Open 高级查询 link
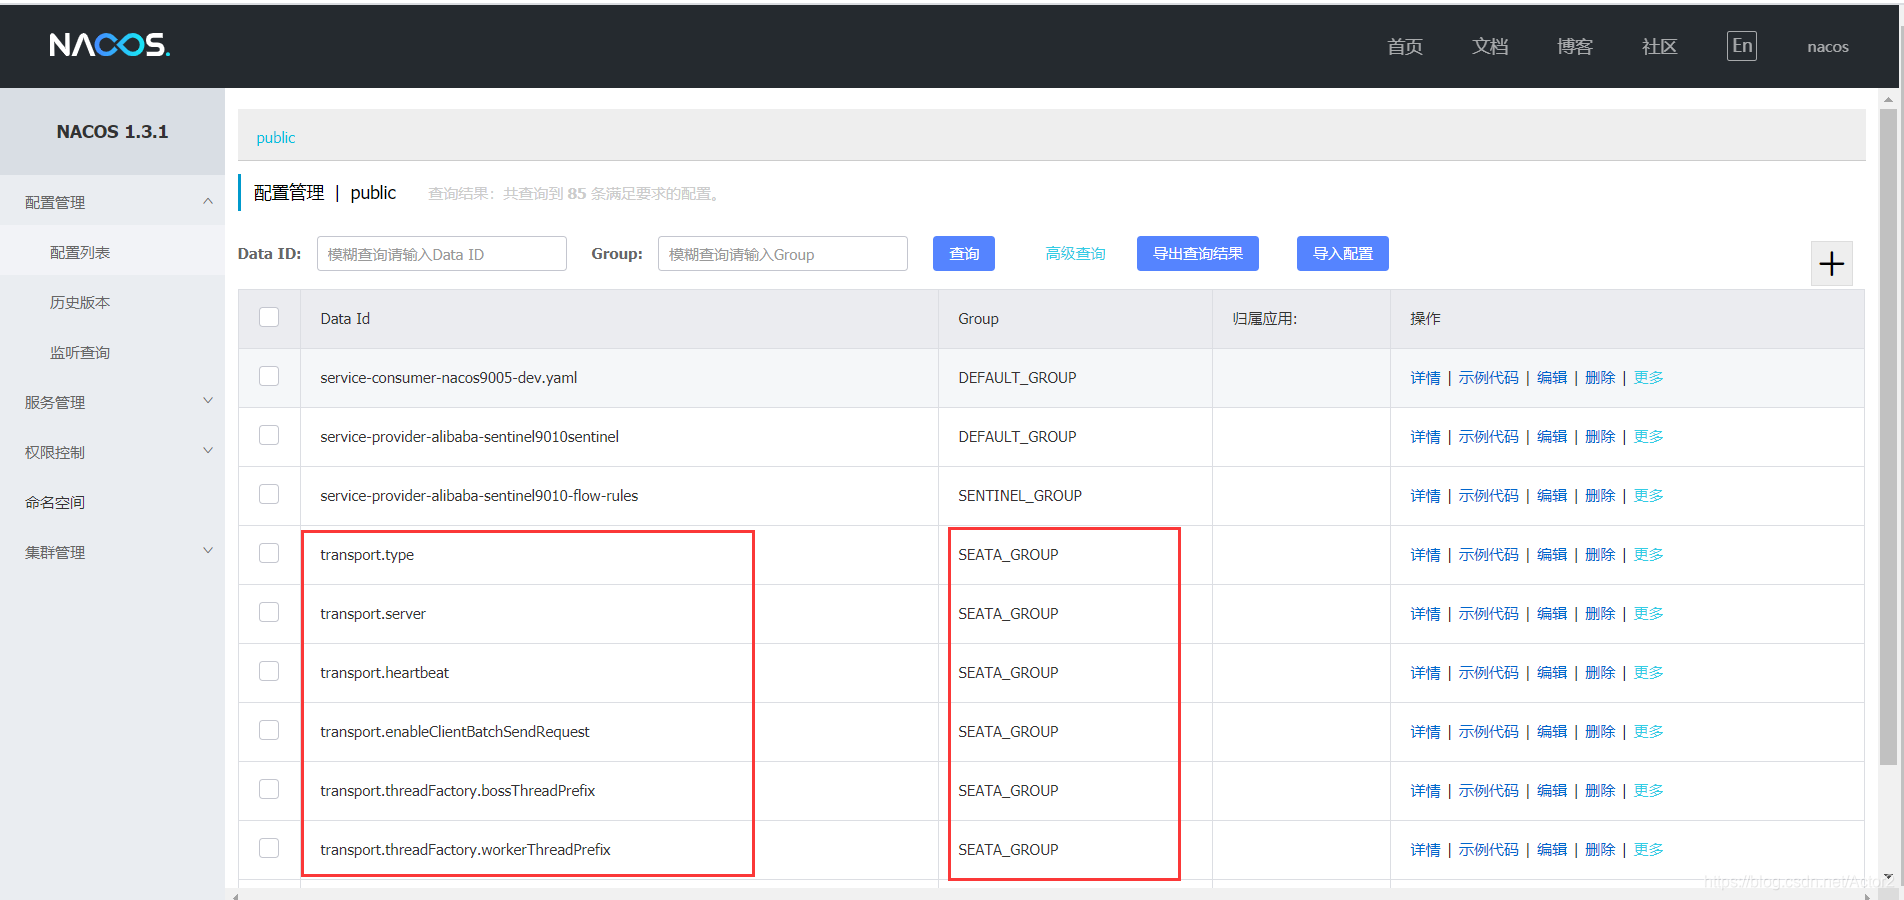This screenshot has height=900, width=1904. tap(1076, 254)
